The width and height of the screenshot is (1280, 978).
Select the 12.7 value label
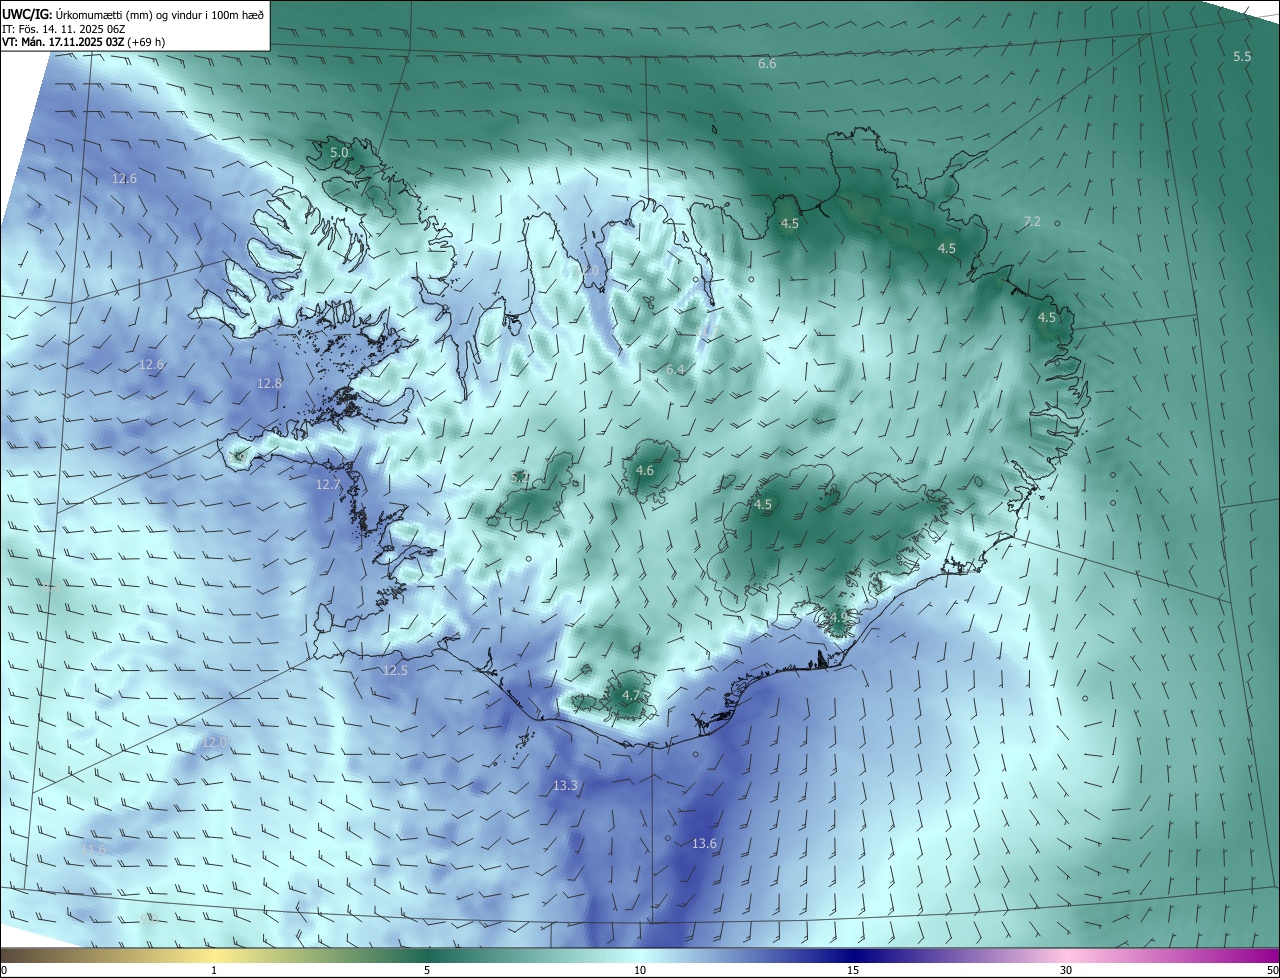[328, 484]
